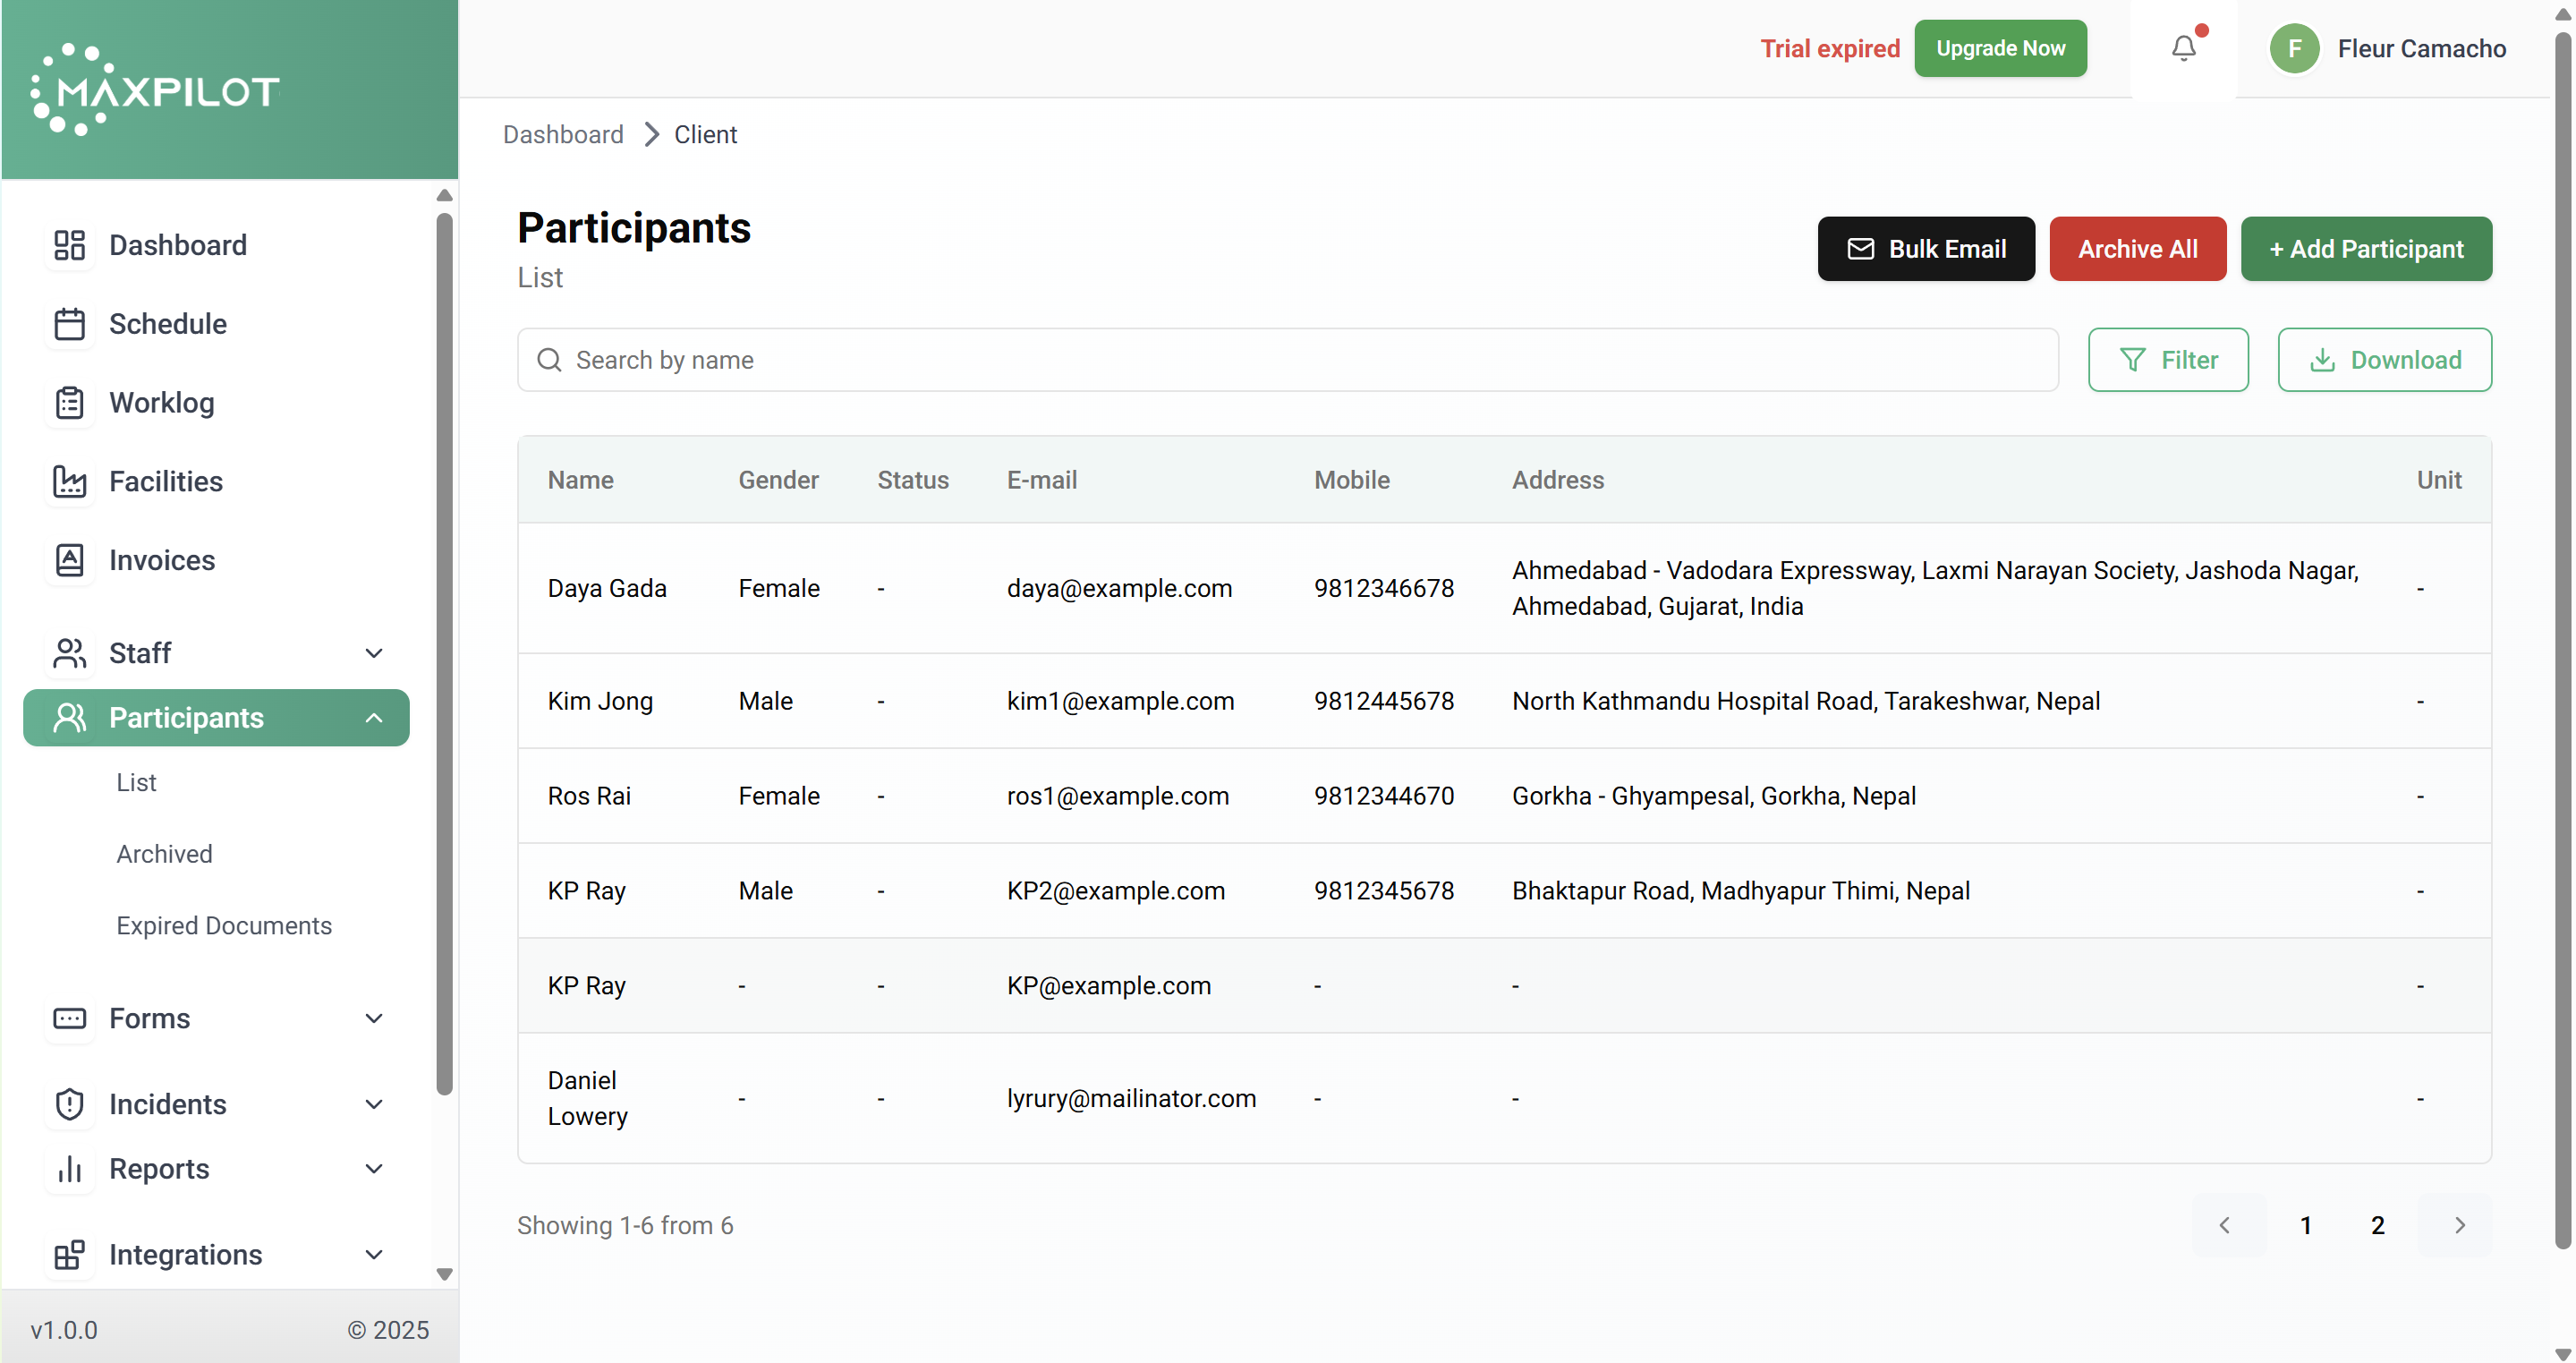The width and height of the screenshot is (2576, 1363).
Task: Expand the Staff sidebar section
Action: click(x=373, y=653)
